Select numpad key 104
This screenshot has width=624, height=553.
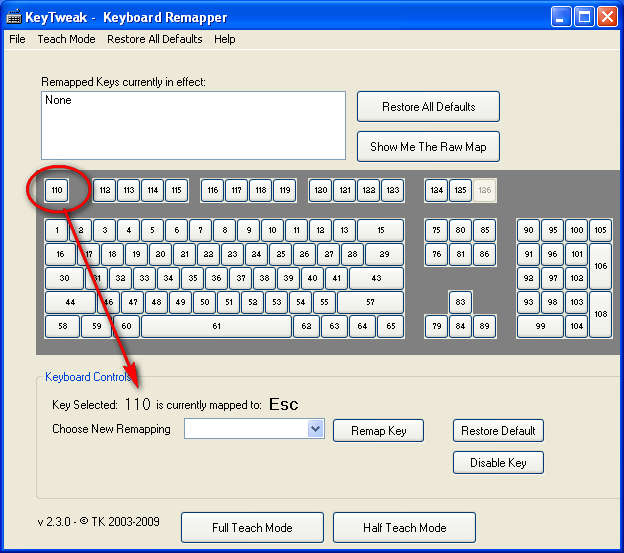577,326
